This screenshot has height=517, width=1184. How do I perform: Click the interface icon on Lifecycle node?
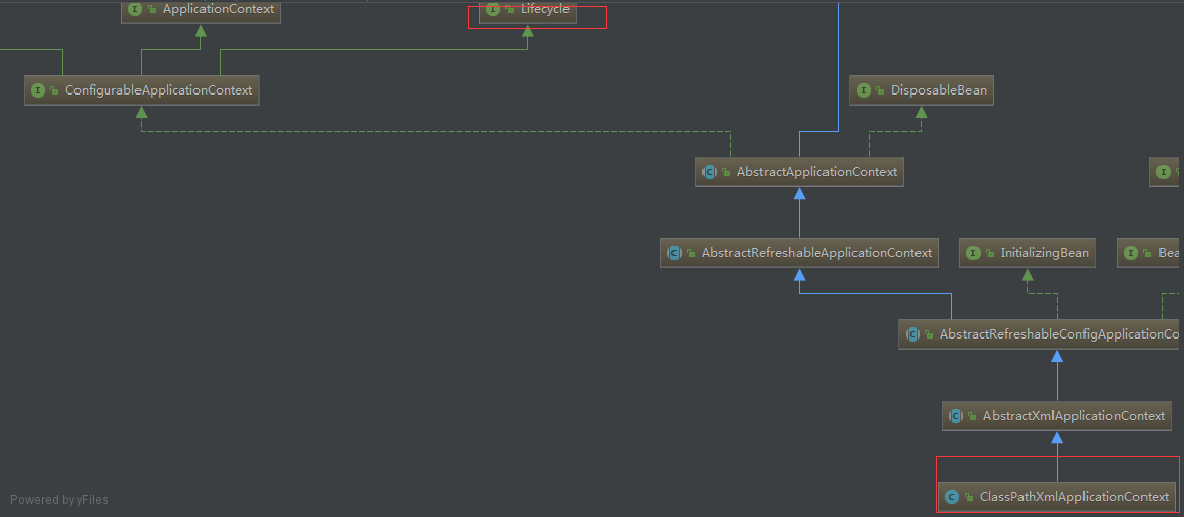coord(493,9)
